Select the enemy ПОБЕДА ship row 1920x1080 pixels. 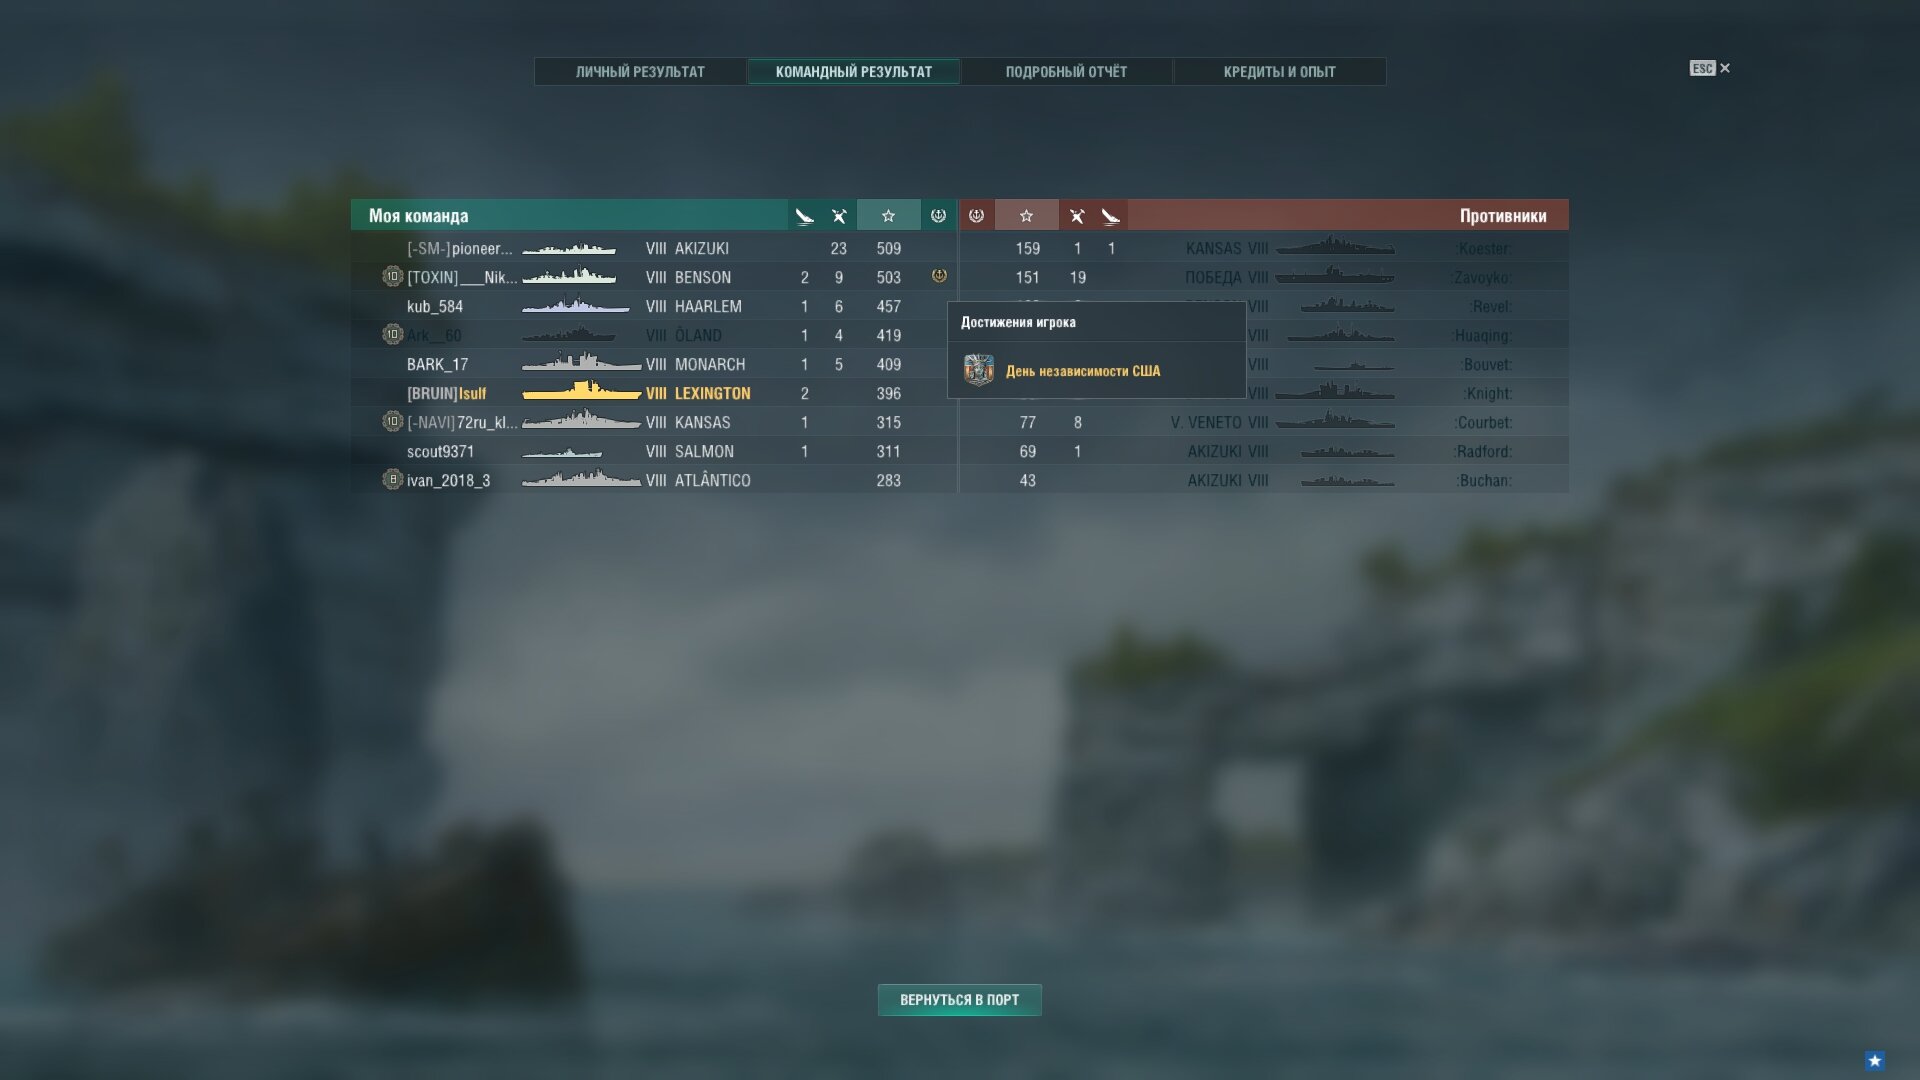(1264, 277)
